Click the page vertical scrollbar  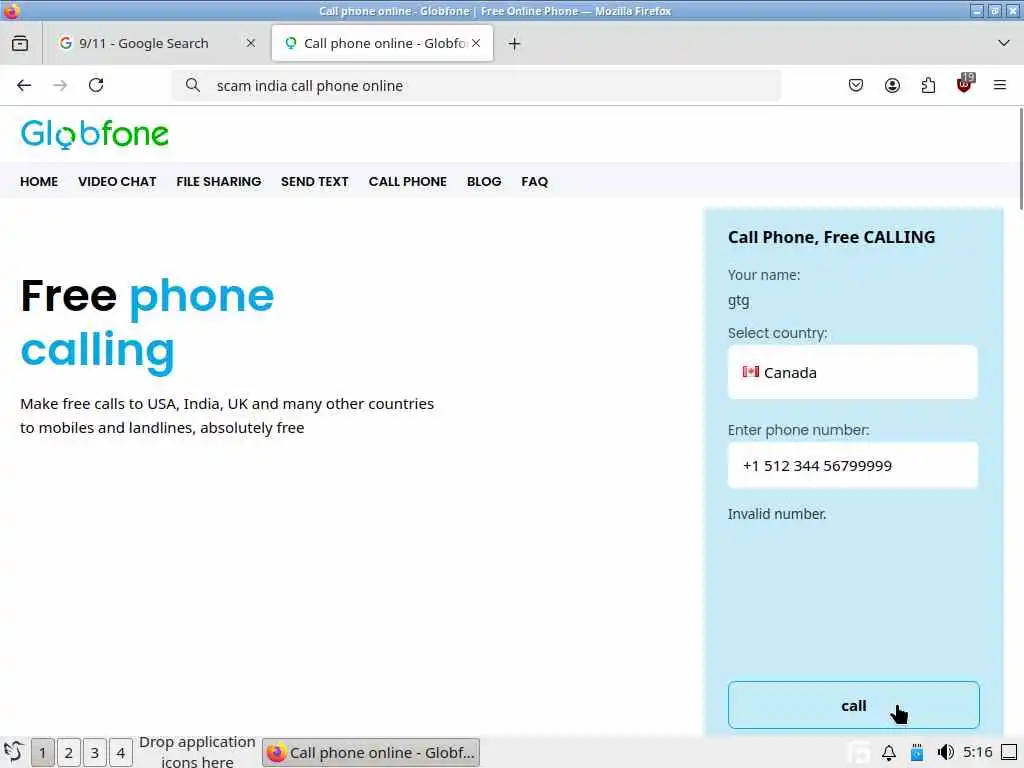point(1020,160)
